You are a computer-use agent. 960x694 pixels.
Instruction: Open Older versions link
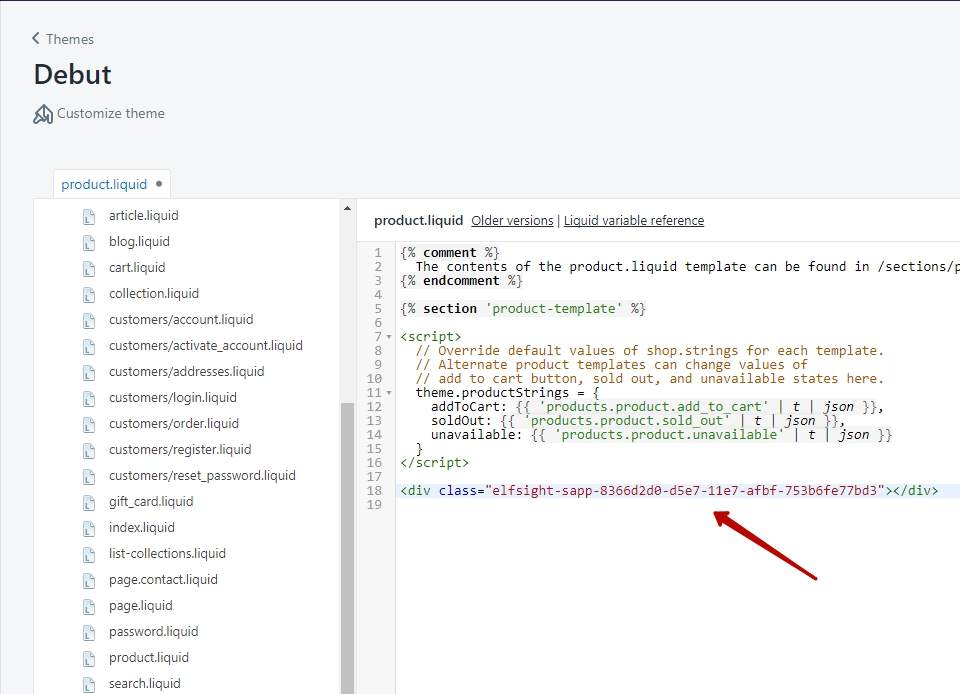click(512, 220)
